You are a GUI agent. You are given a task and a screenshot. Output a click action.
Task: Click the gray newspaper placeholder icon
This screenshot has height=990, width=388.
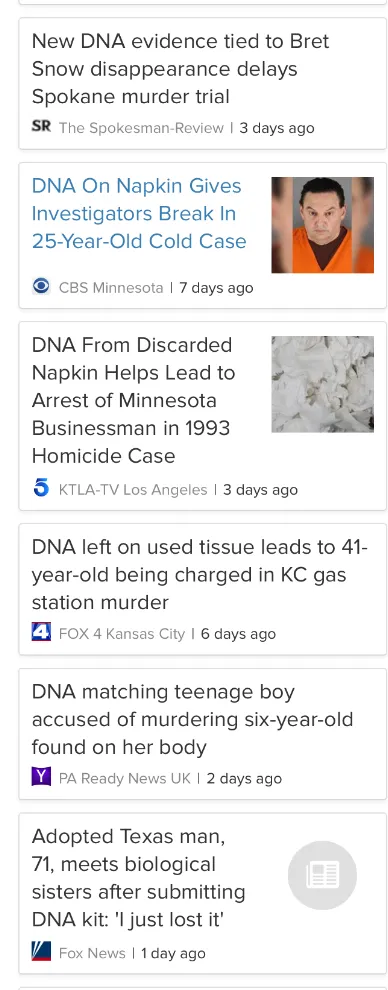[x=322, y=875]
